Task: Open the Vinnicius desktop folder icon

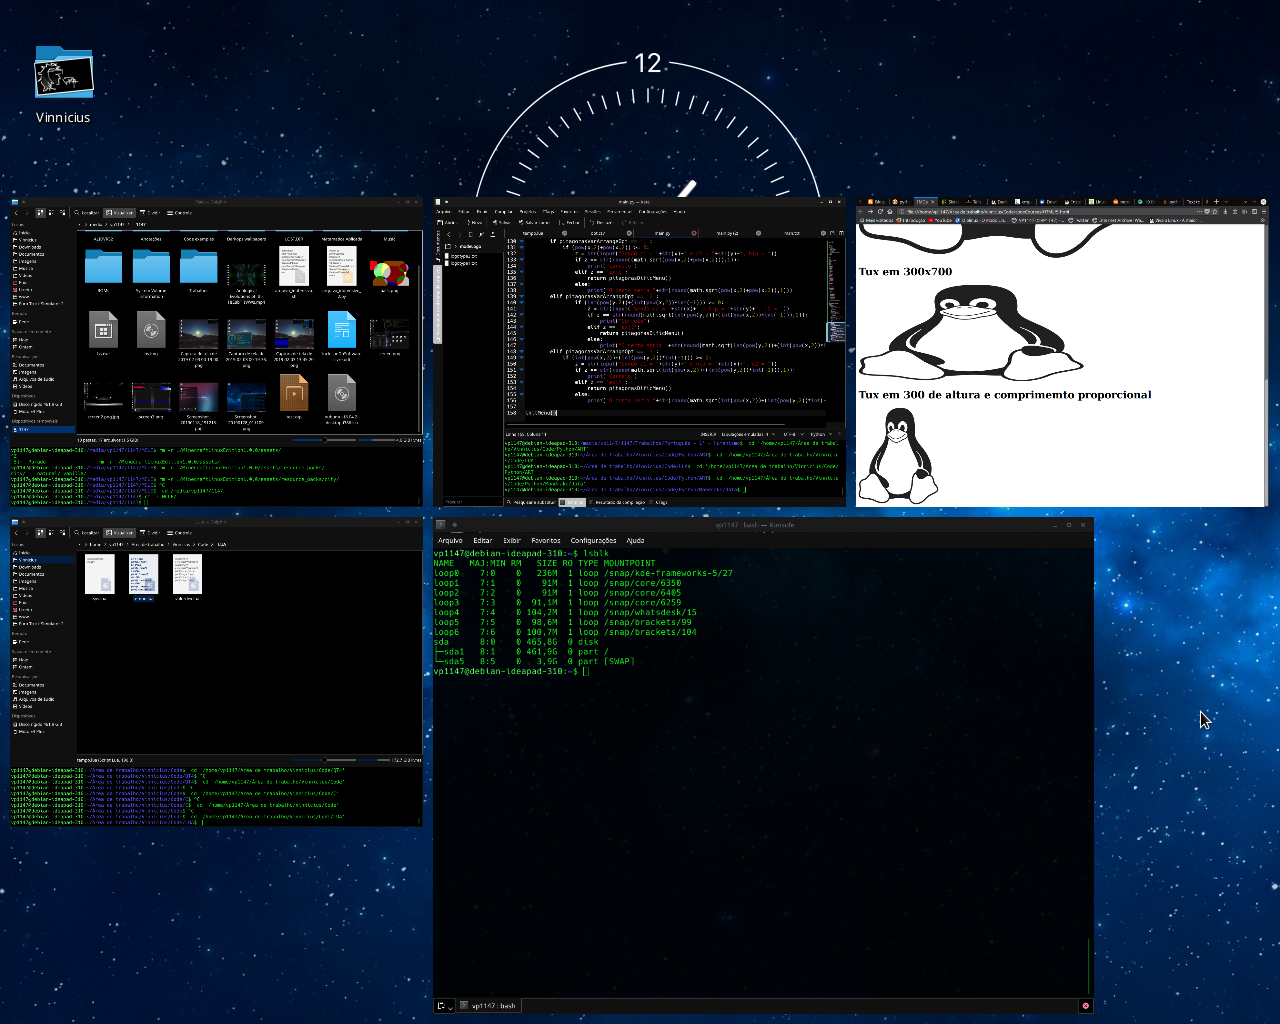Action: (63, 73)
